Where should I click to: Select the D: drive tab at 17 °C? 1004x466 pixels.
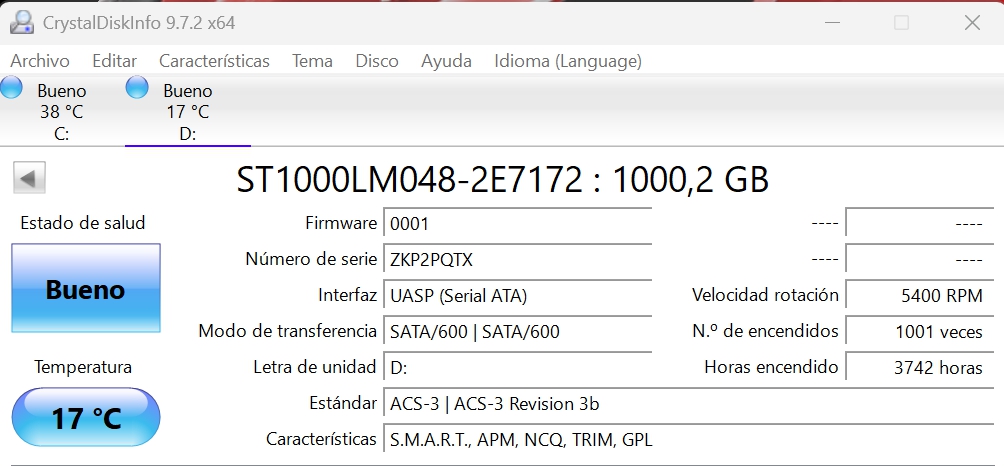(x=188, y=111)
